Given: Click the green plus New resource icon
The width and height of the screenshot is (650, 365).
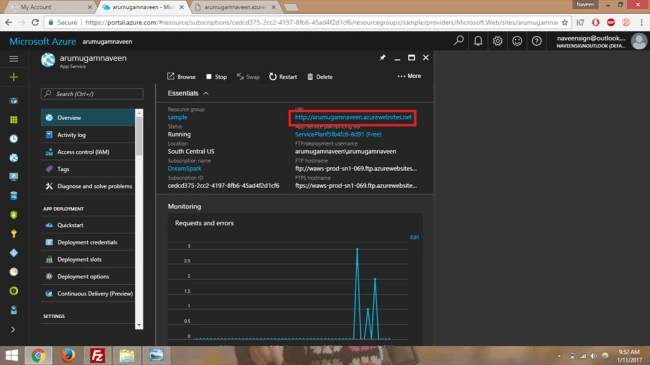Looking at the screenshot, I should (x=14, y=77).
